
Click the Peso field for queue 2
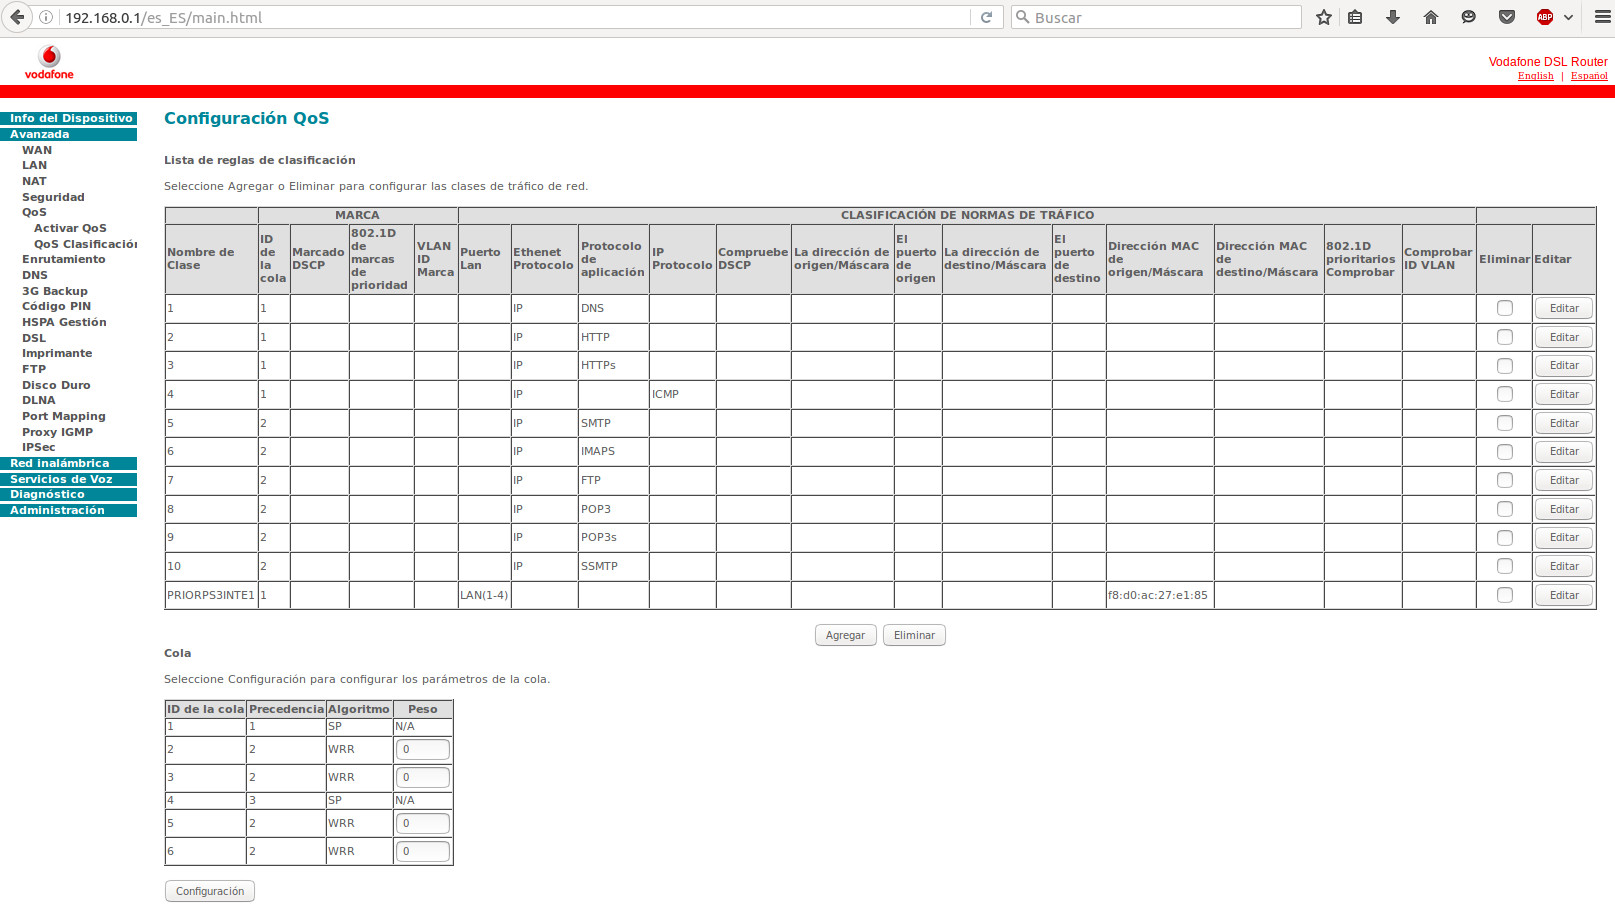tap(422, 749)
